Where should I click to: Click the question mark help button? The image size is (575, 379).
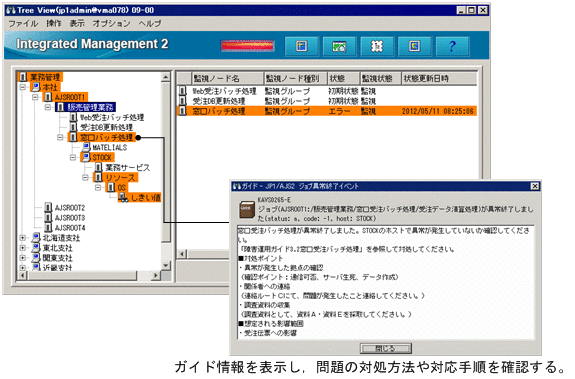tap(452, 46)
